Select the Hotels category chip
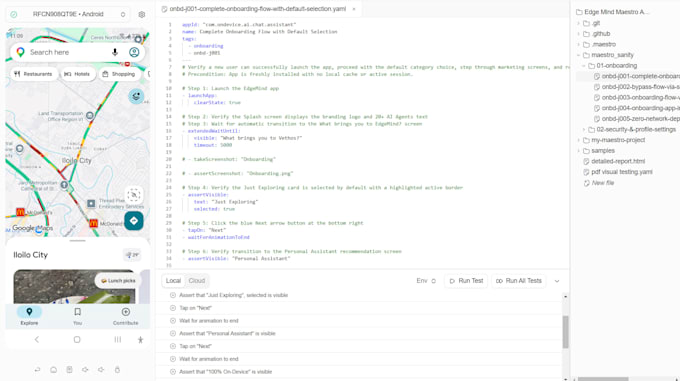 point(77,74)
